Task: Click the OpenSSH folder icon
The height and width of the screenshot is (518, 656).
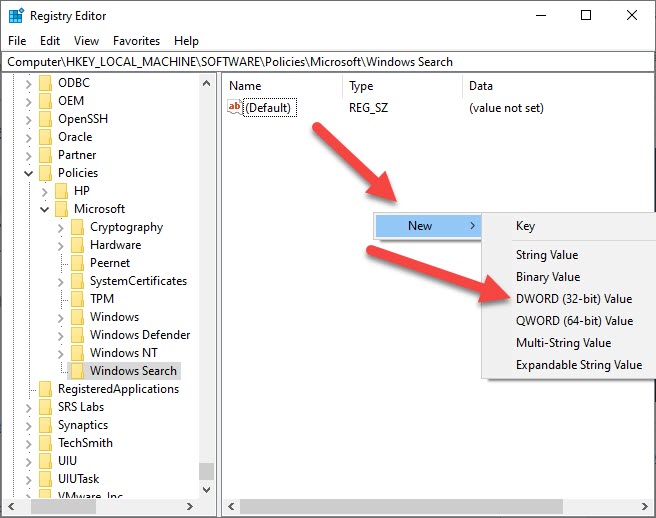Action: [45, 119]
